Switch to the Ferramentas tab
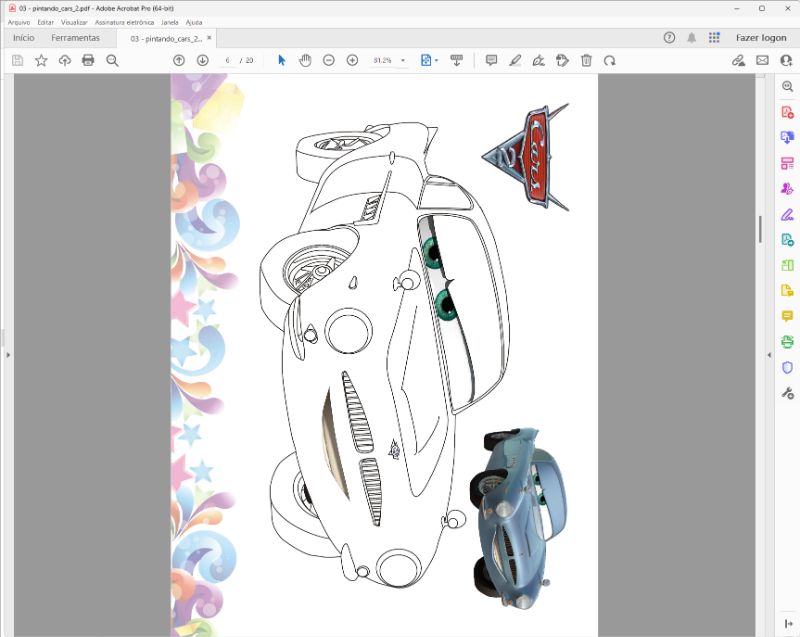Viewport: 800px width, 637px height. point(76,38)
